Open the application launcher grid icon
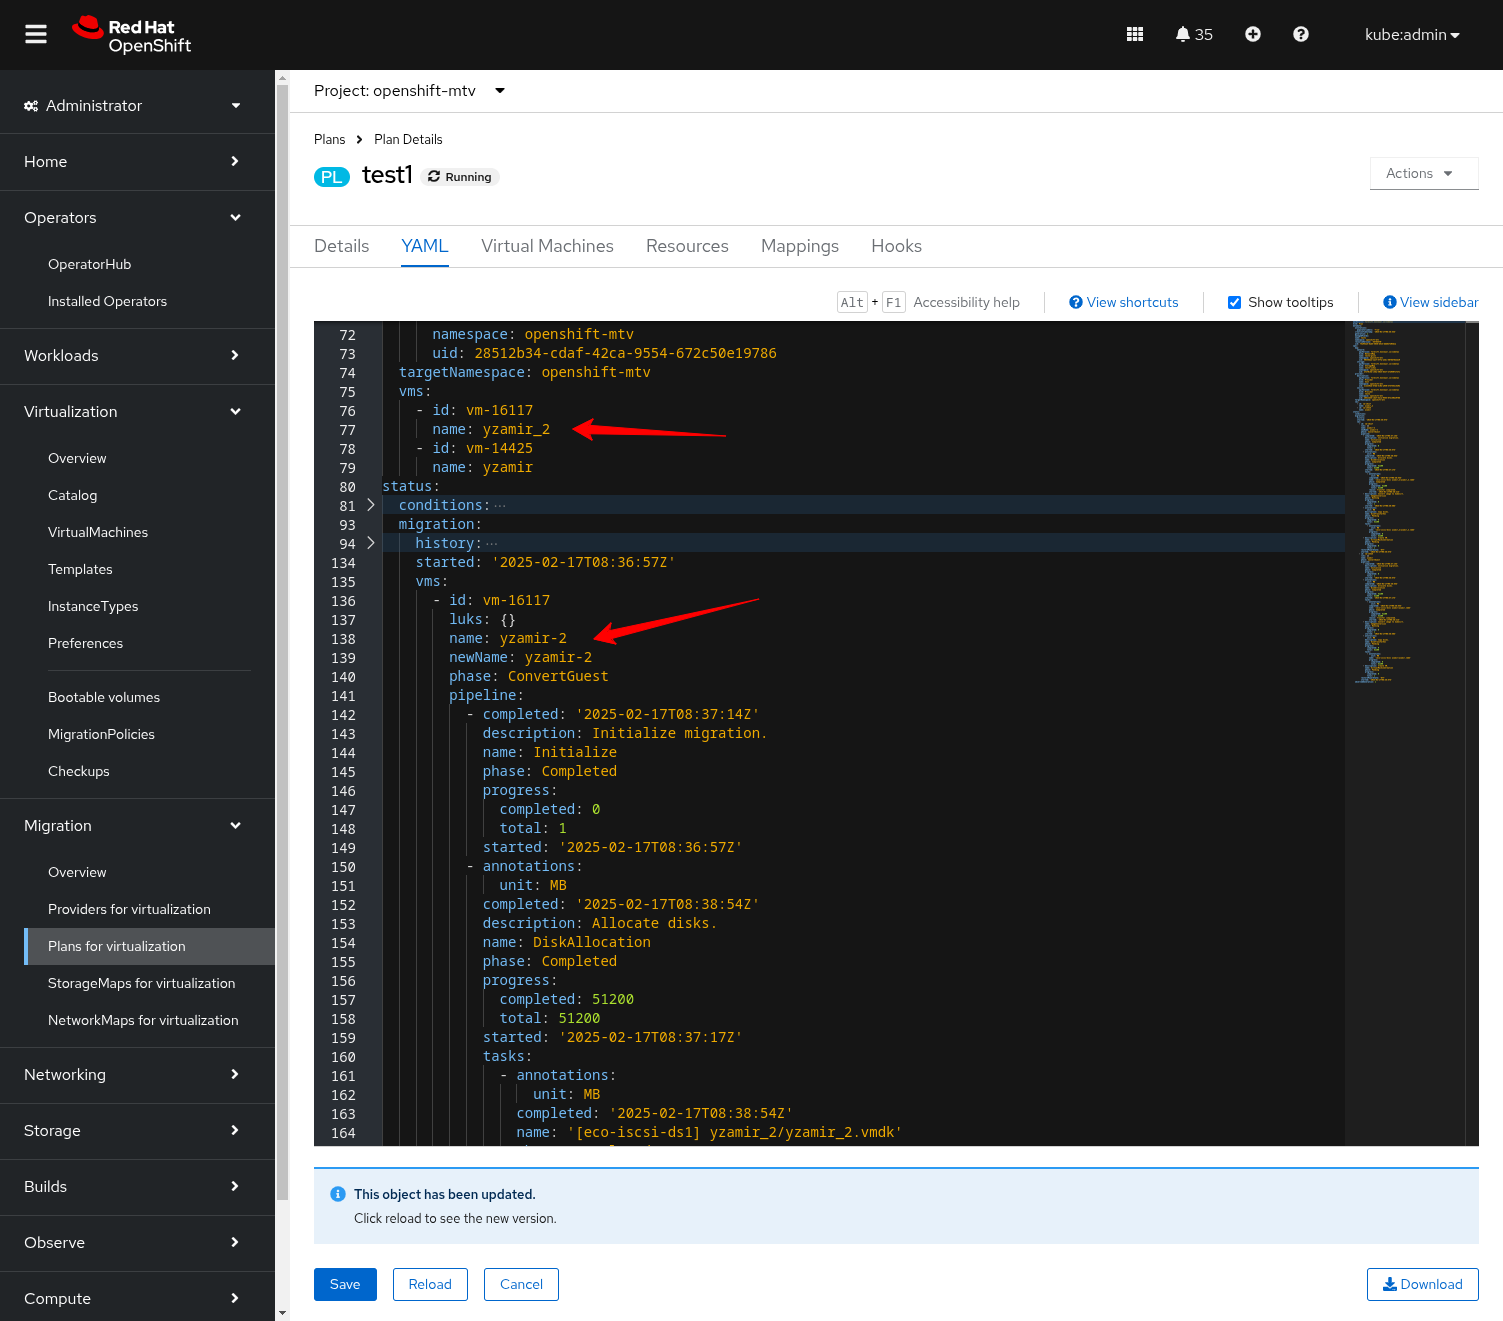Screen dimensions: 1503x1321 point(1135,34)
